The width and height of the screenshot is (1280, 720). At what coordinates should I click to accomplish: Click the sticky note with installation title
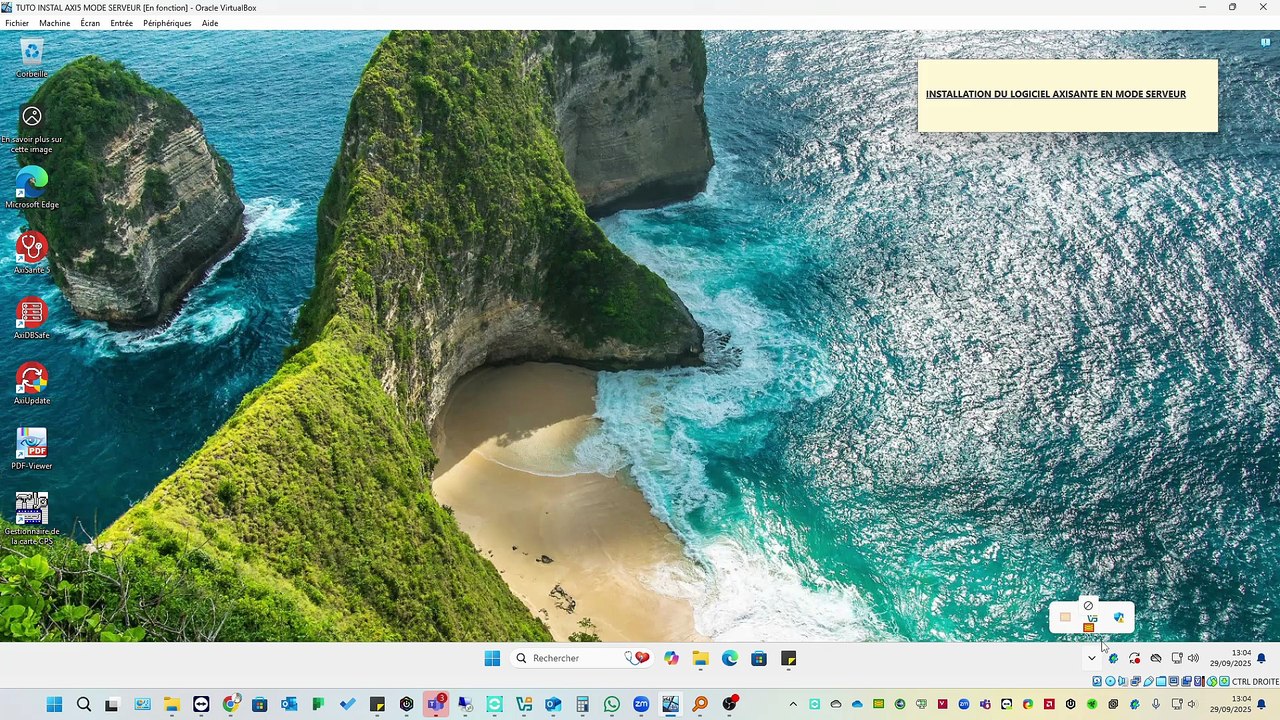click(x=1068, y=95)
